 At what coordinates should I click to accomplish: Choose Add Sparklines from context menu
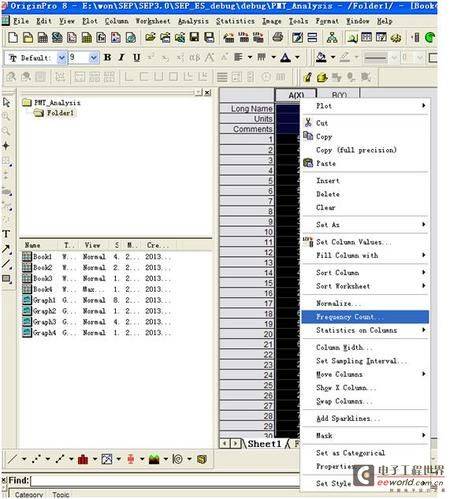(x=365, y=418)
